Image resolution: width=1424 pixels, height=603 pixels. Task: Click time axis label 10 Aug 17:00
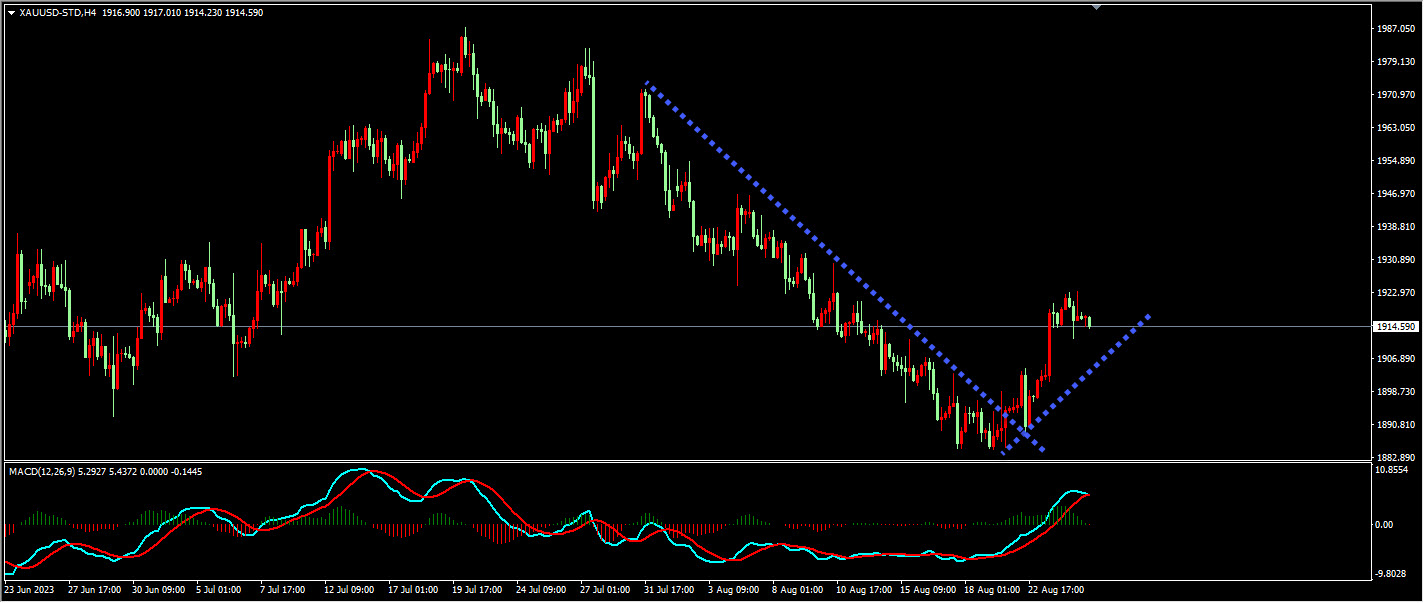click(863, 590)
